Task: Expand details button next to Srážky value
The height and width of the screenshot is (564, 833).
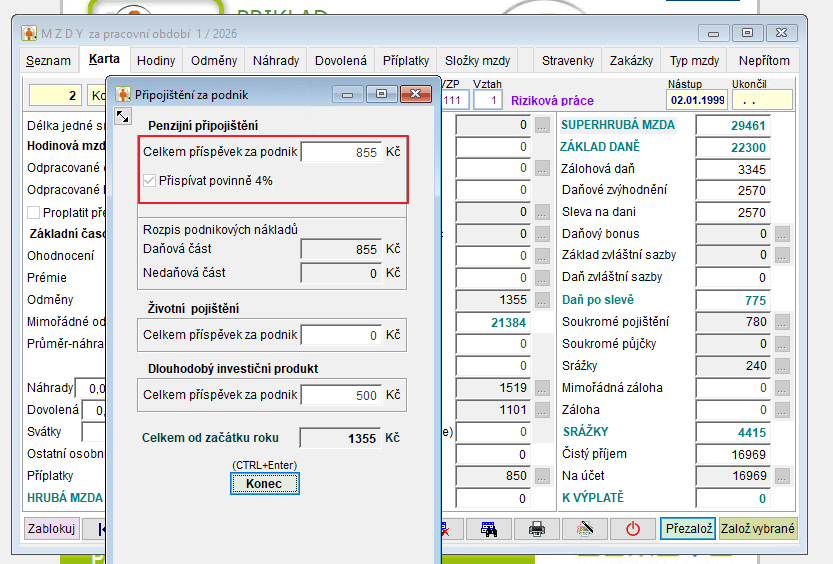Action: [x=782, y=366]
